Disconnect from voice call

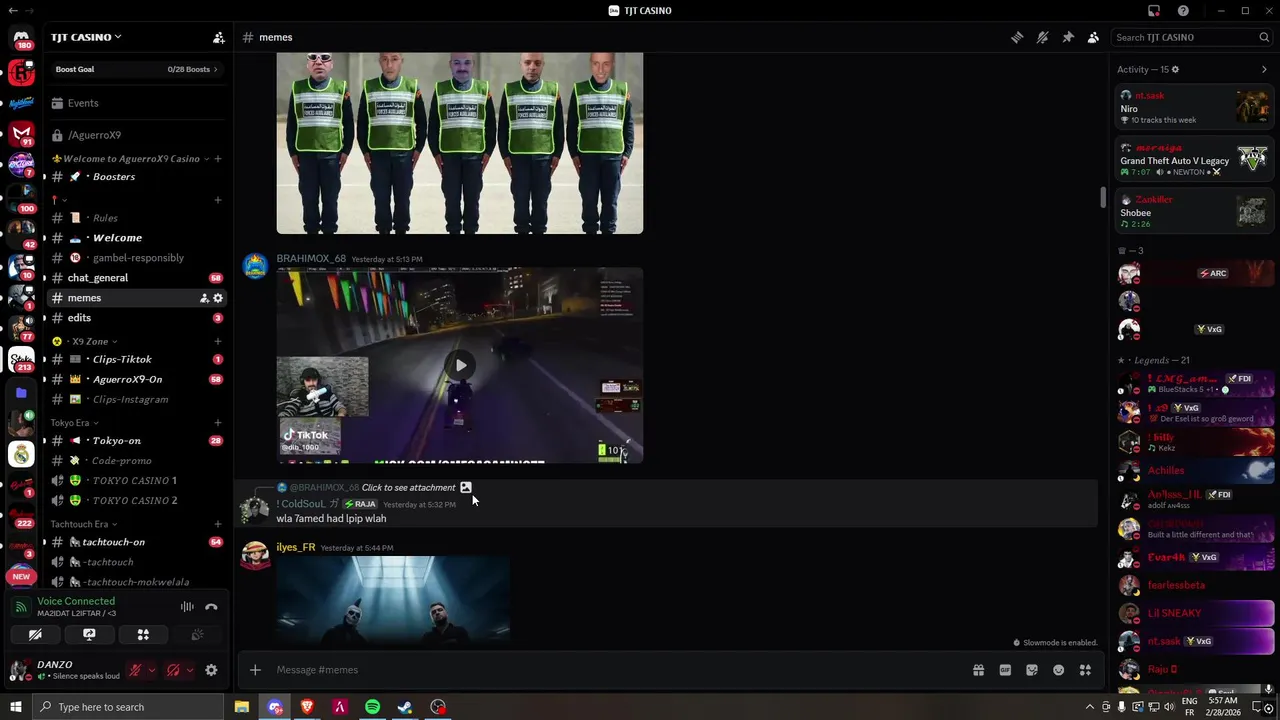pos(211,607)
